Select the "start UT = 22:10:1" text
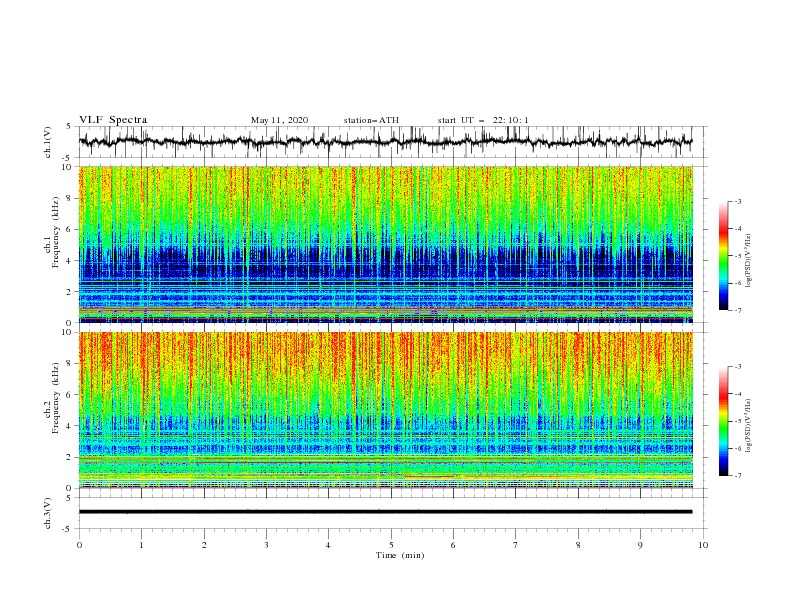Image resolution: width=792 pixels, height=612 pixels. click(x=483, y=120)
